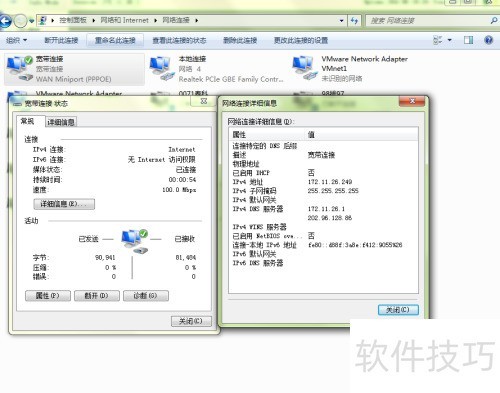Click the refresh button beside address bar
500x393 pixels.
click(354, 21)
